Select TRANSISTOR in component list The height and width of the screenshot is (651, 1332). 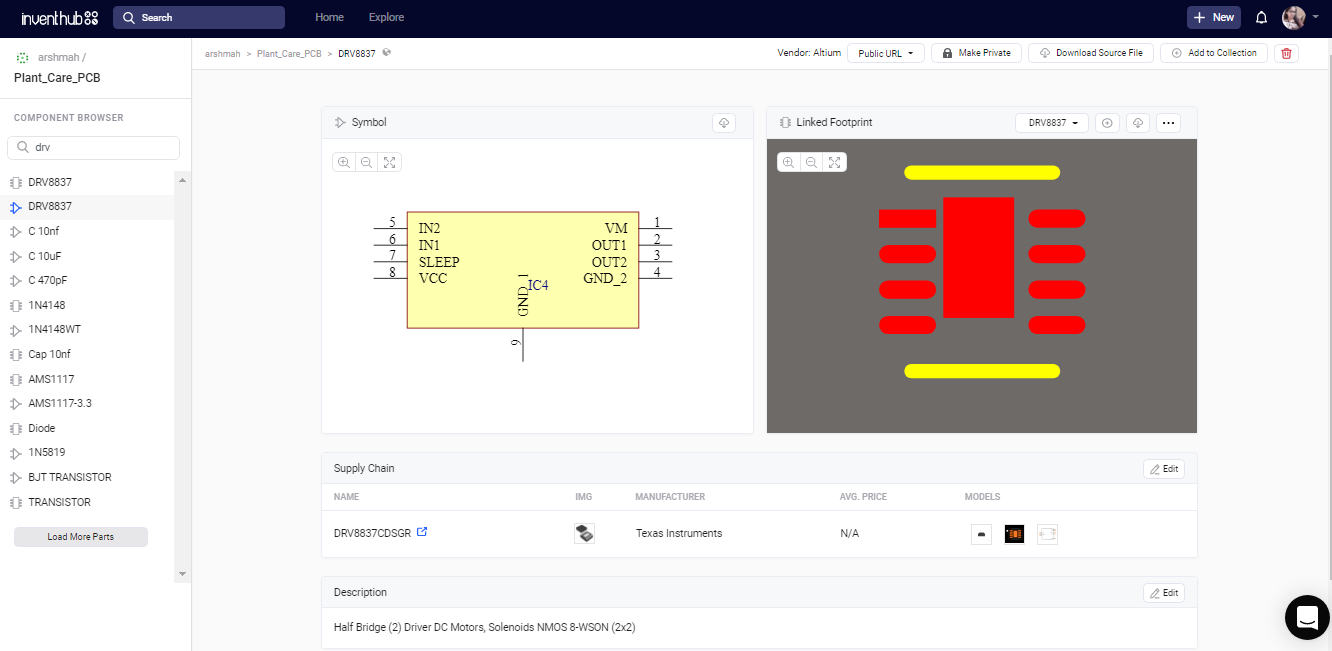pos(87,502)
